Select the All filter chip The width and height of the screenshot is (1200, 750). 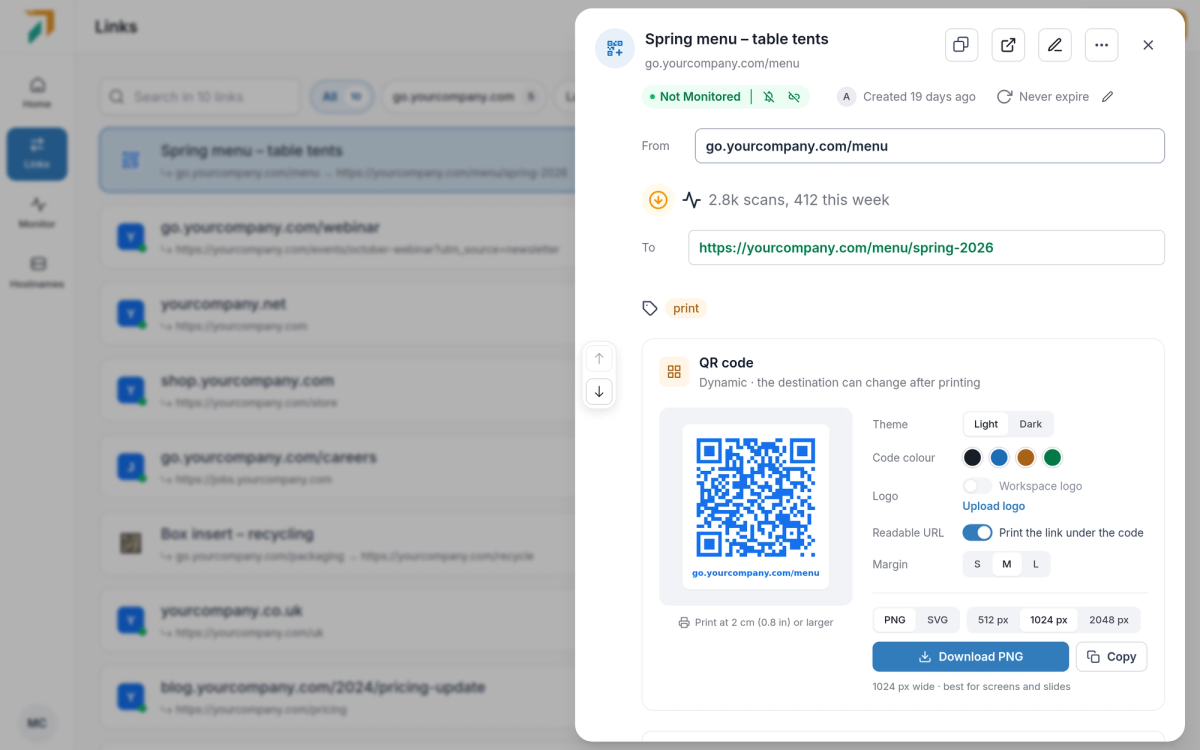[x=341, y=97]
